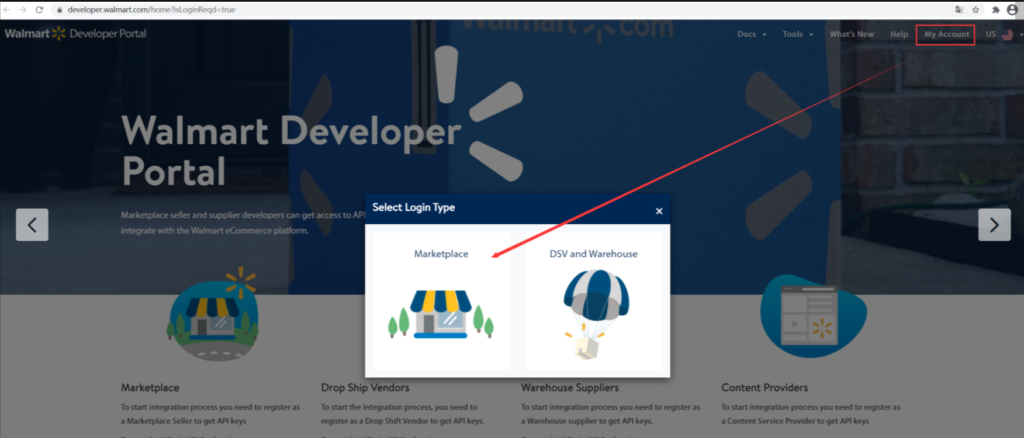This screenshot has height=438, width=1024.
Task: Open the browser profile avatar icon
Action: coord(1013,10)
